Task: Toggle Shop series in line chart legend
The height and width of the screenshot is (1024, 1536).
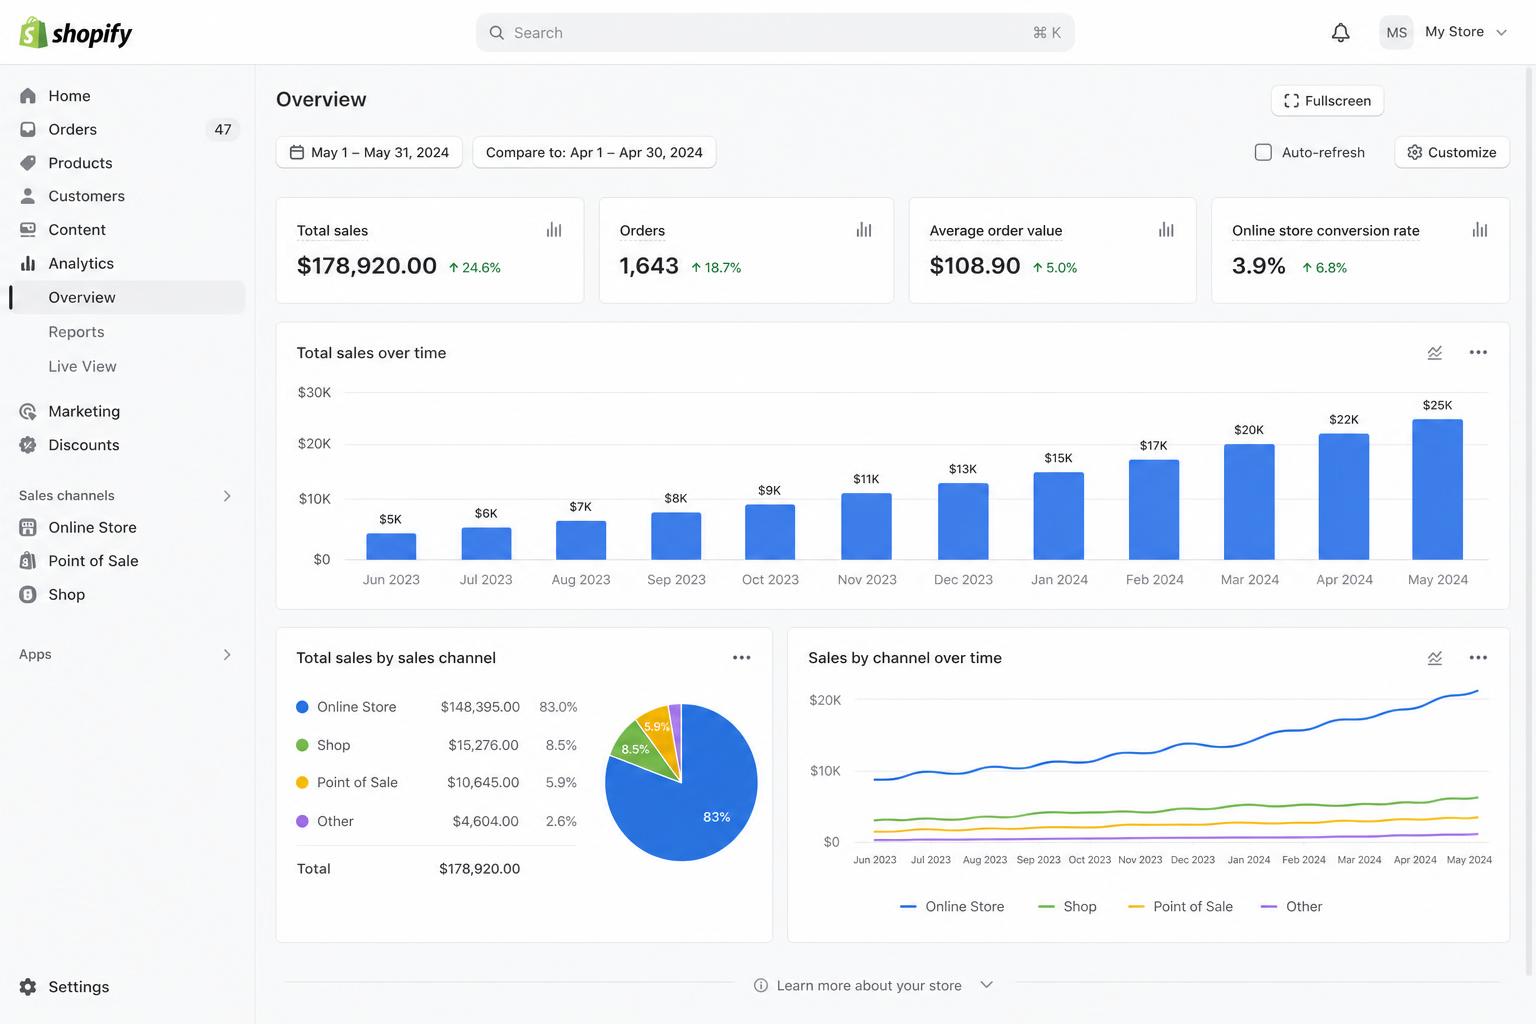Action: (x=1068, y=906)
